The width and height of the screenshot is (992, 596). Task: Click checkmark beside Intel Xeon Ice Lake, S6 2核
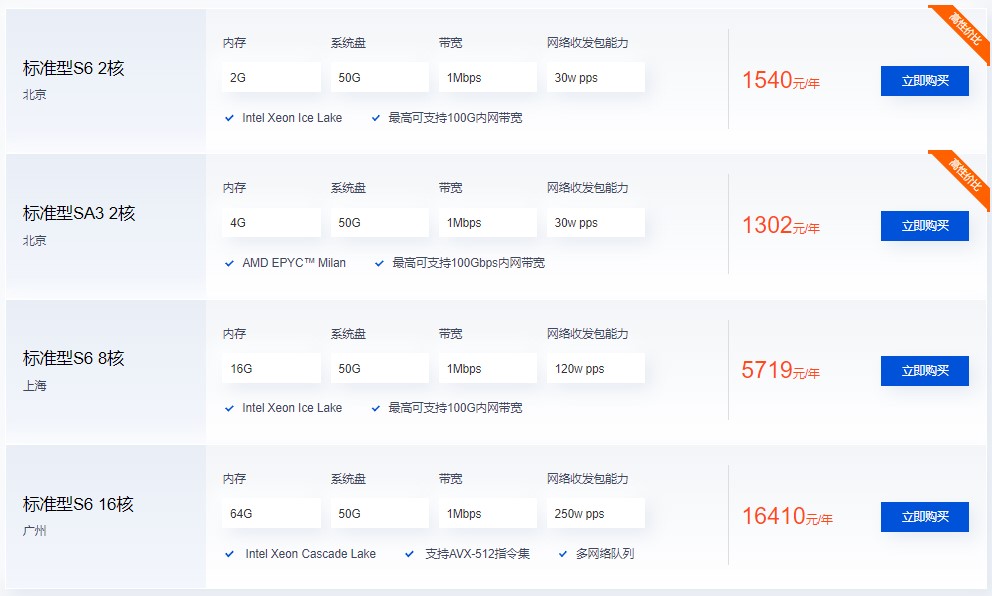230,118
